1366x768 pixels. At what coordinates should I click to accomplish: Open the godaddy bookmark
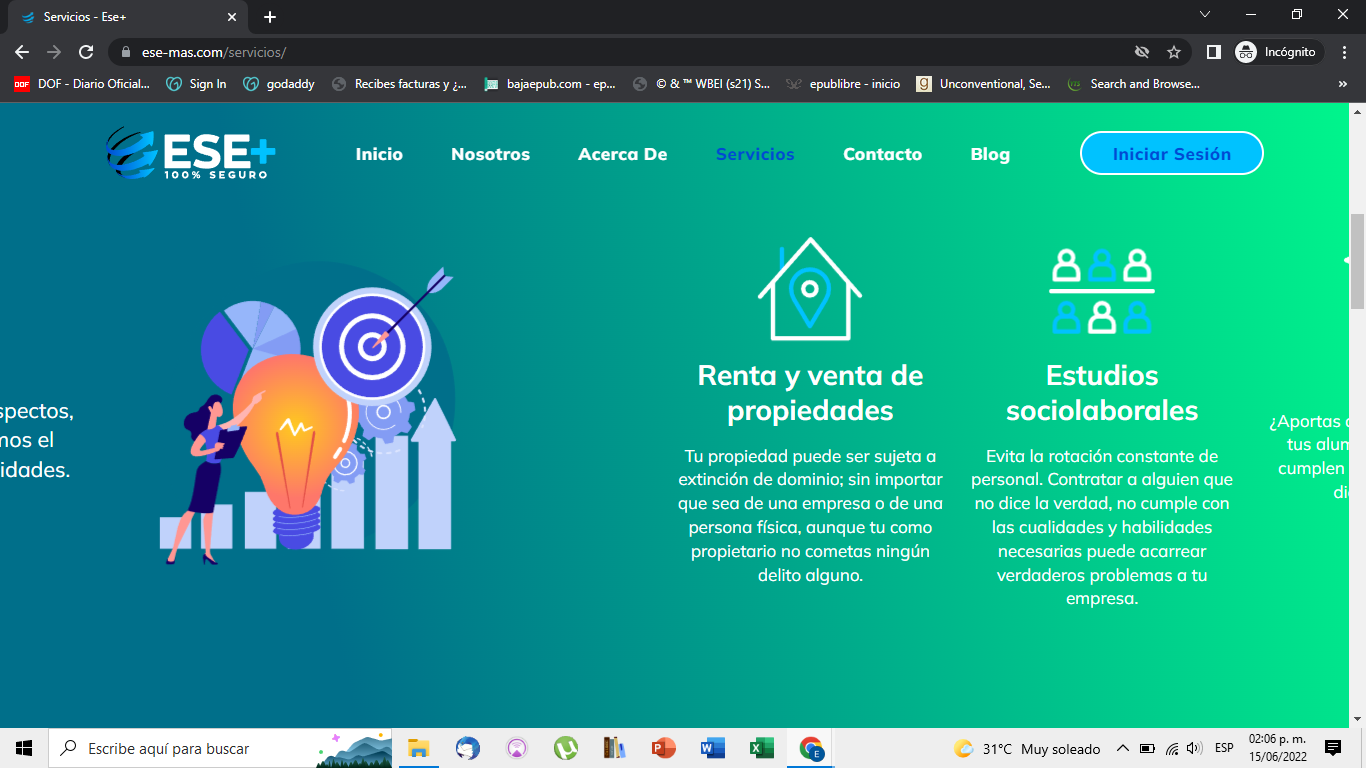tap(279, 84)
